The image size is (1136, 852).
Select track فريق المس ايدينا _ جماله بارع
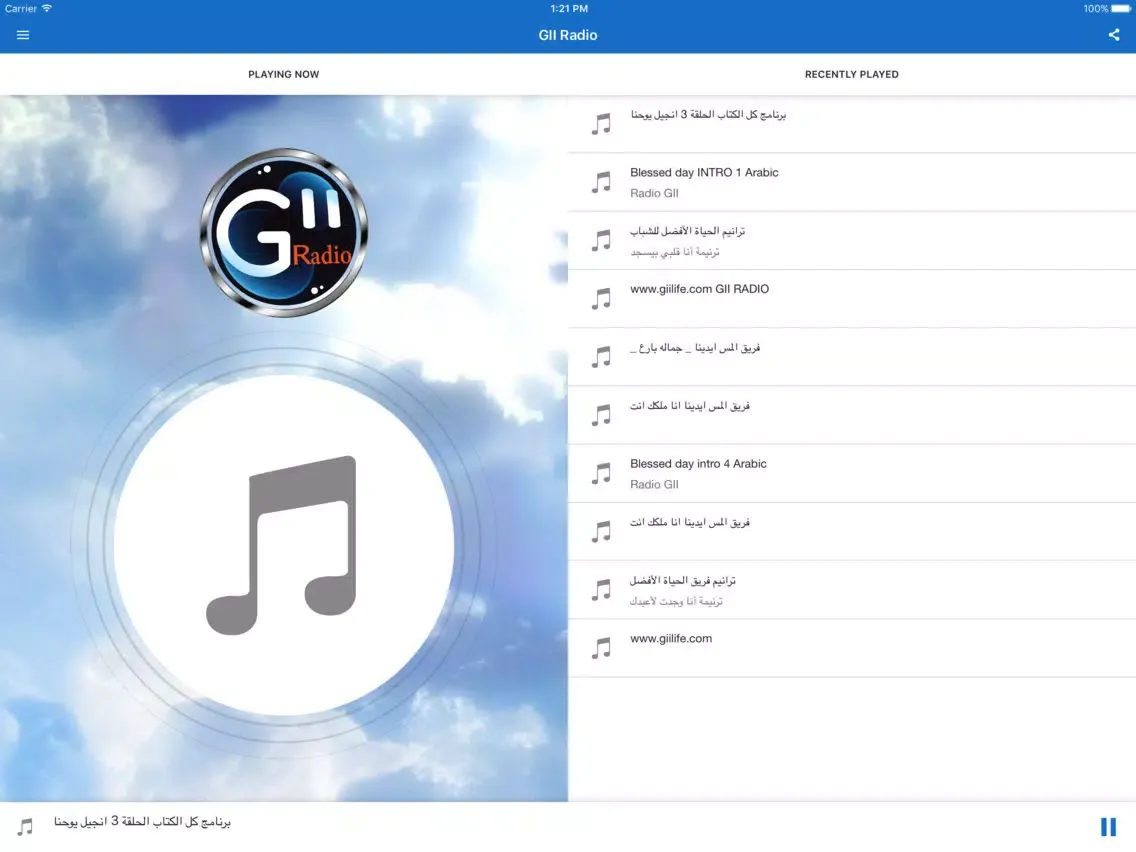coord(852,357)
